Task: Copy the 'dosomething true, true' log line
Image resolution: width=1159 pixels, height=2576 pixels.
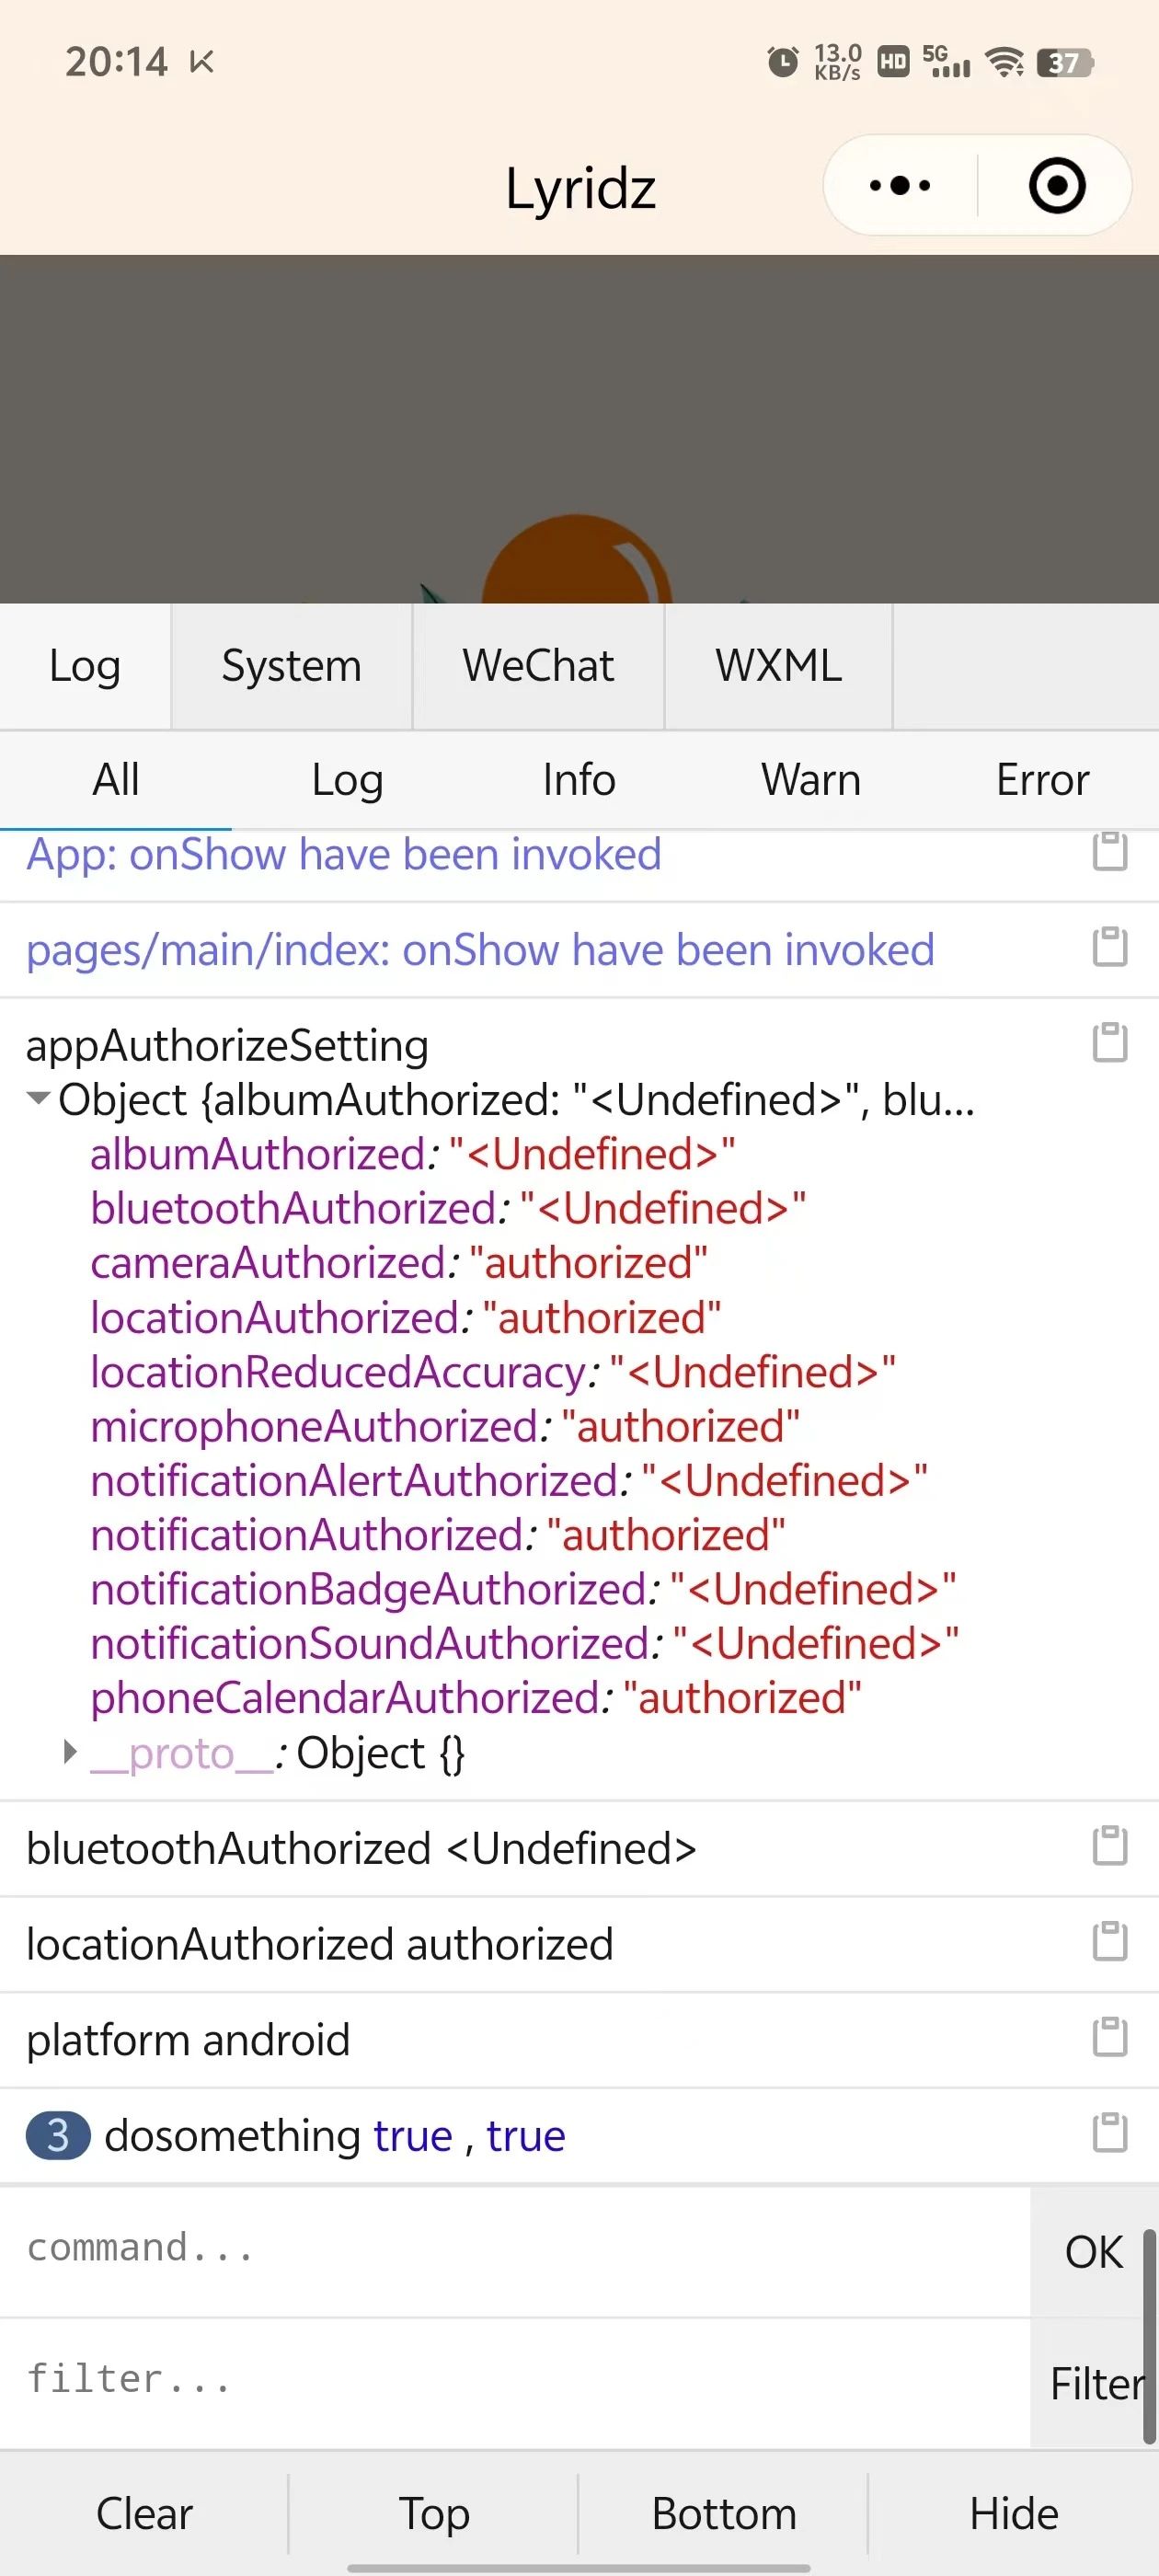Action: pyautogui.click(x=1109, y=2133)
